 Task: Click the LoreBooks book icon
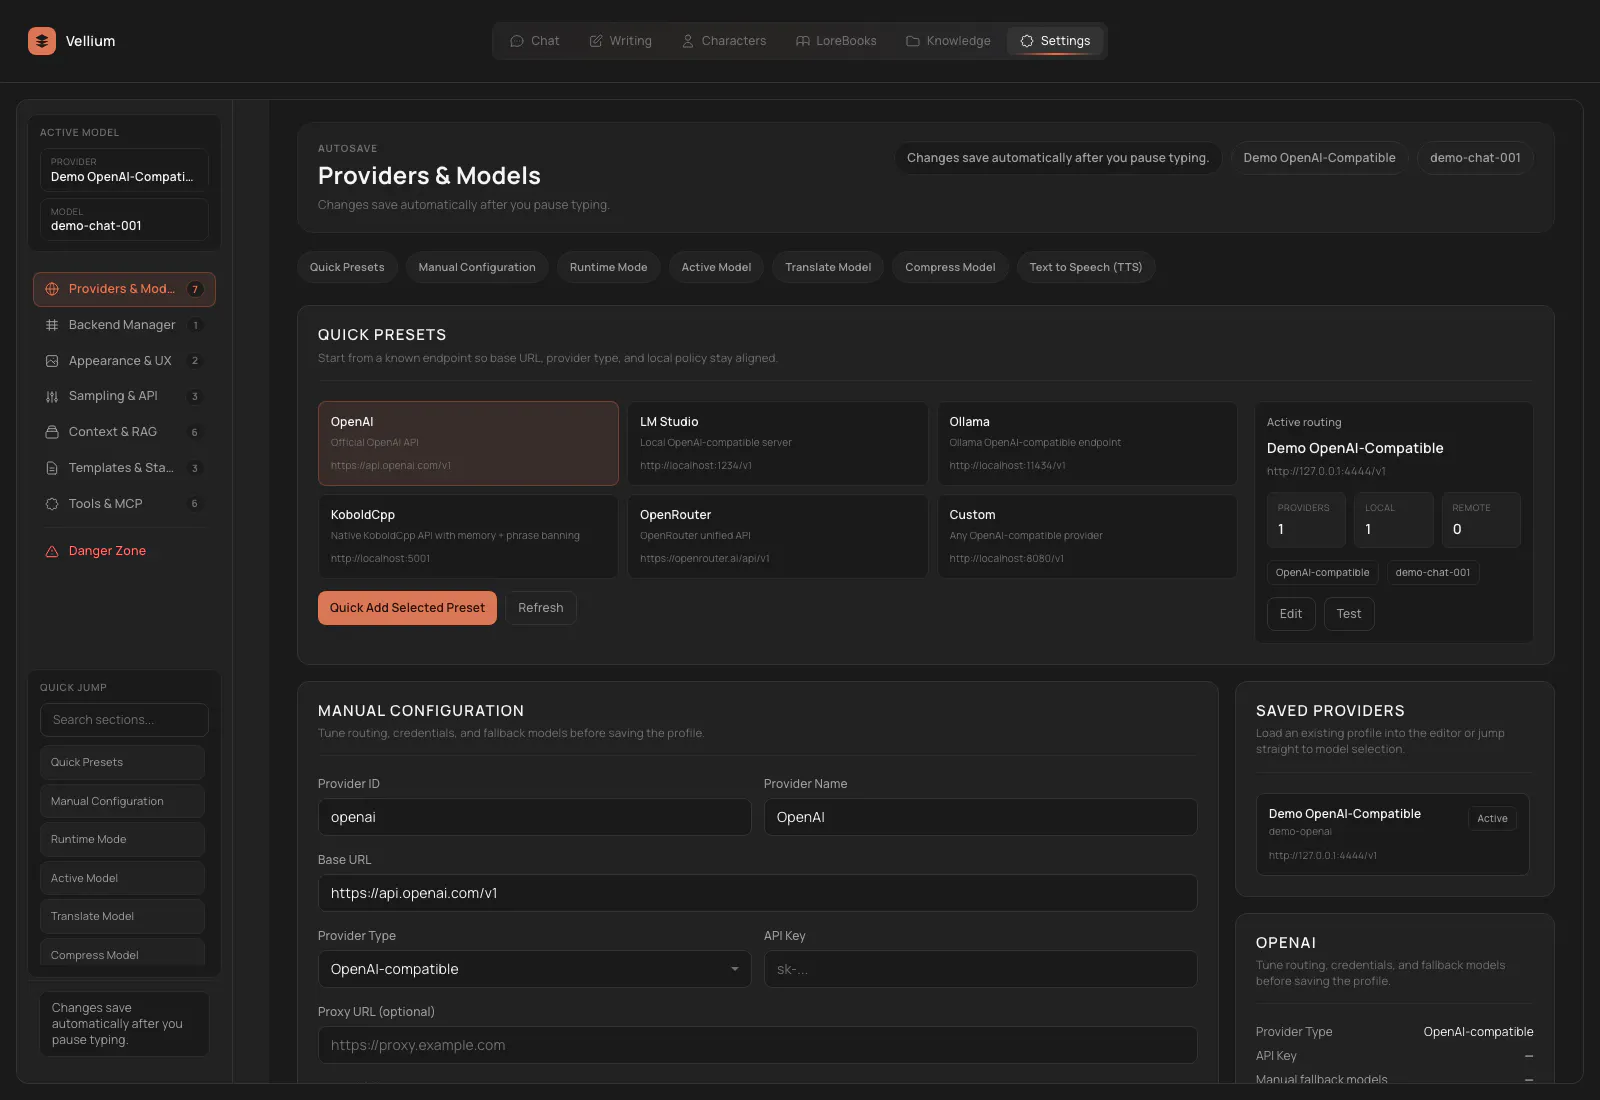(803, 41)
